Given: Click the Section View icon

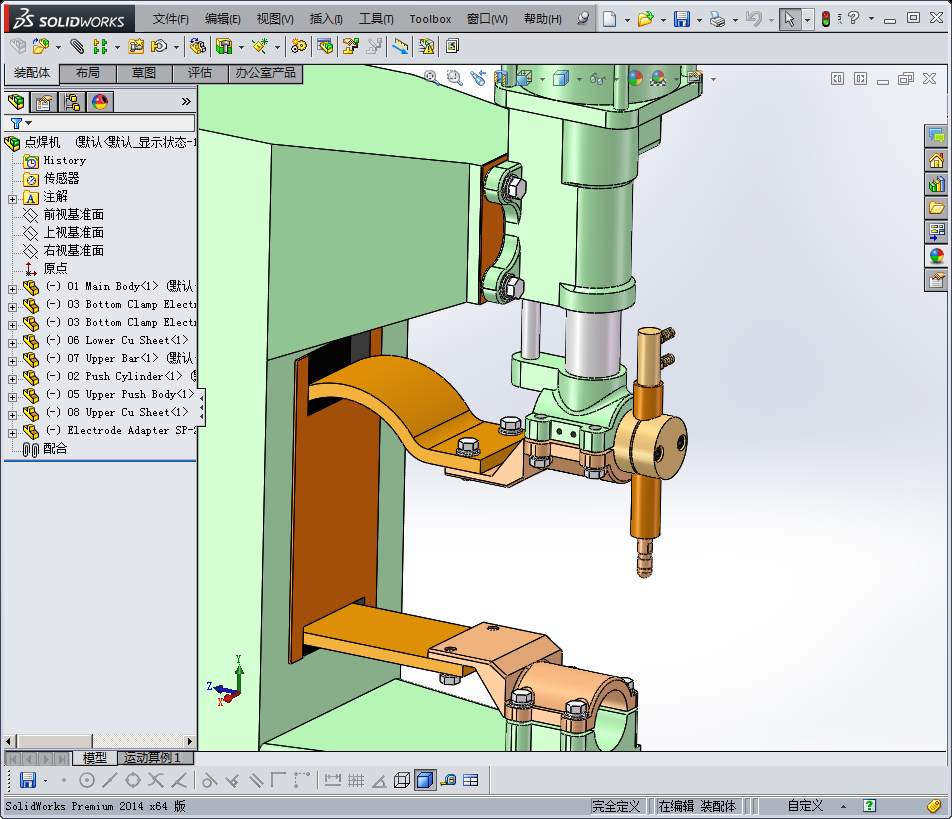Looking at the screenshot, I should point(501,78).
